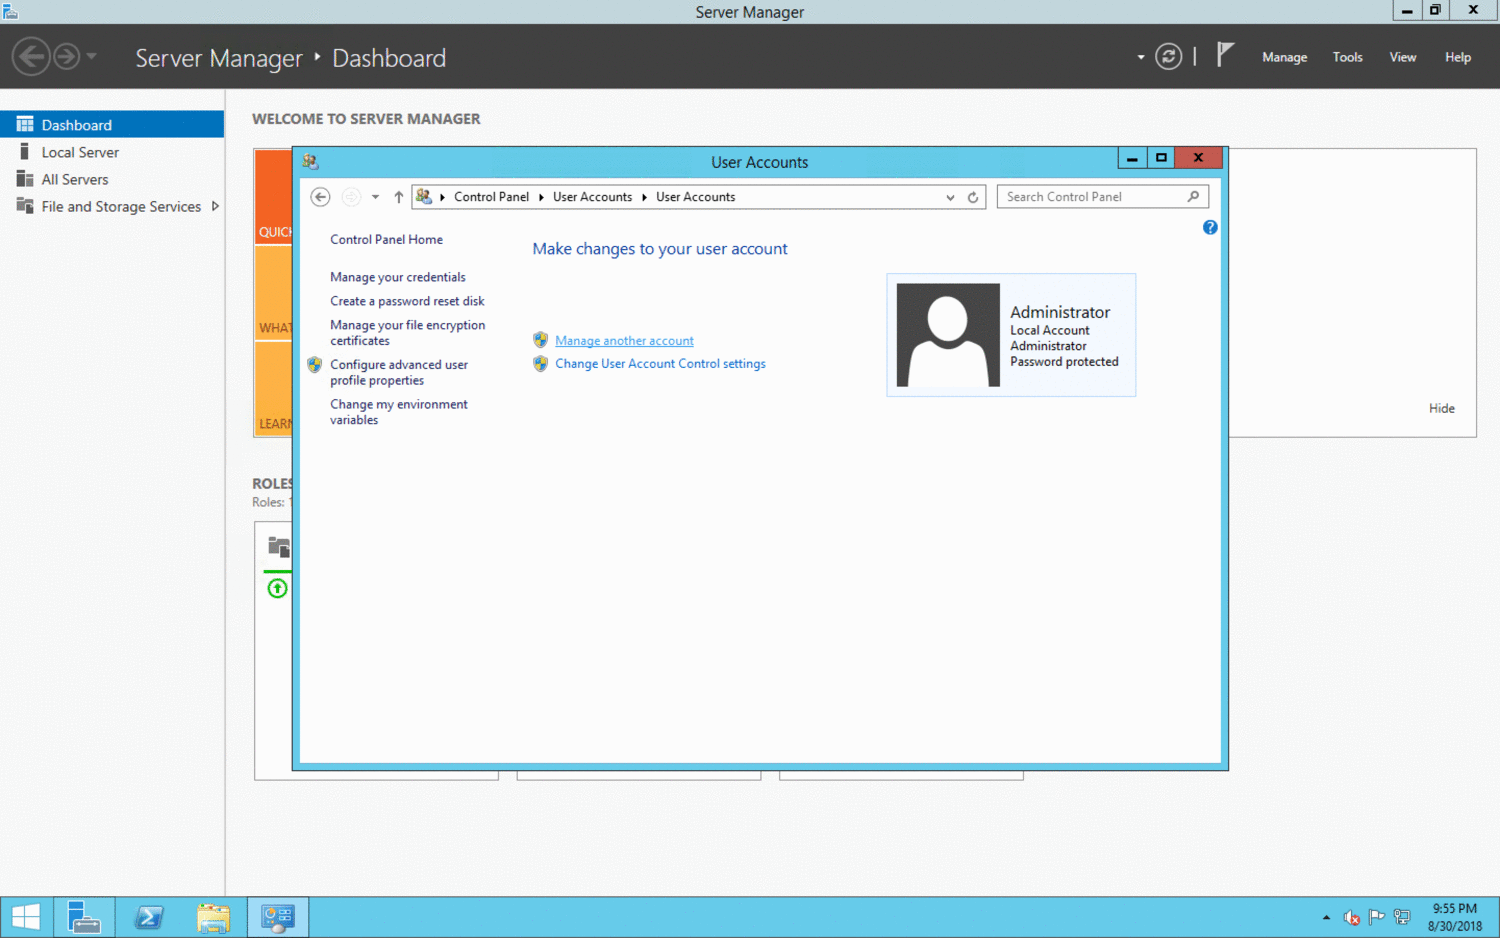Click Server Manager back navigation arrow
This screenshot has height=938, width=1500.
click(x=31, y=56)
